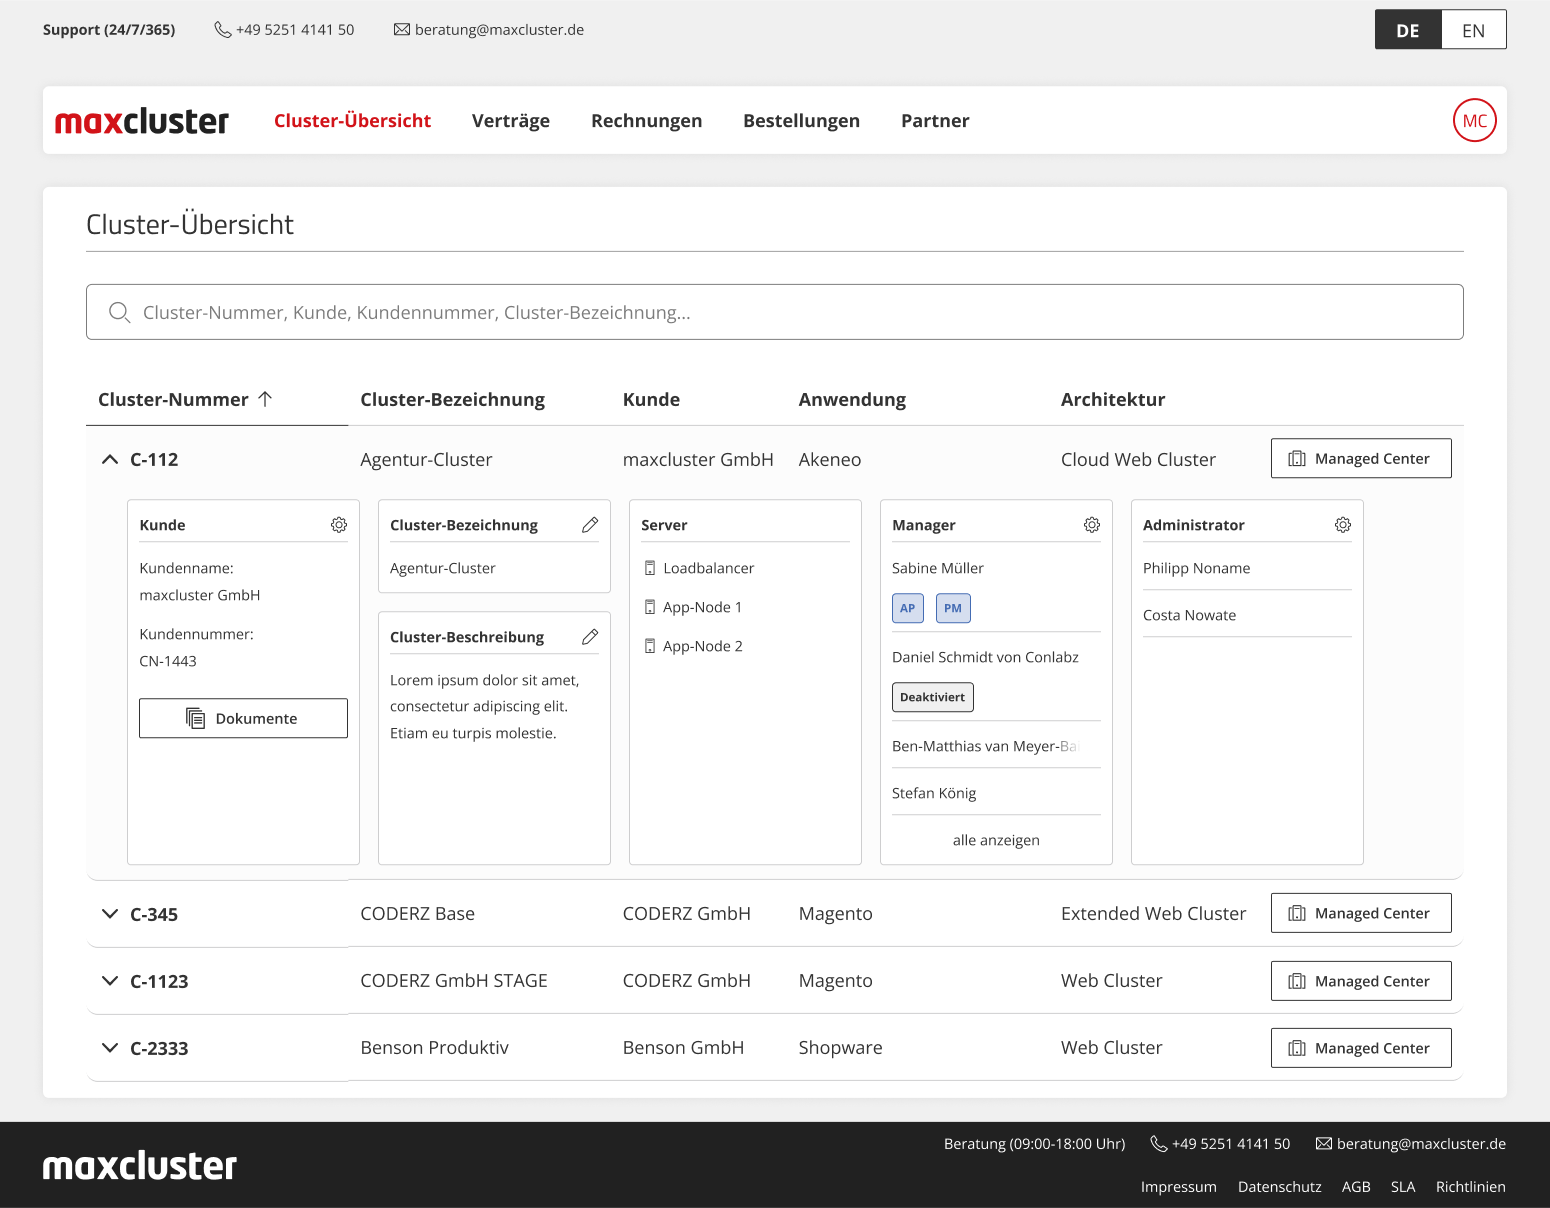Click the footer mail envelope icon
Image resolution: width=1550 pixels, height=1208 pixels.
tap(1324, 1144)
